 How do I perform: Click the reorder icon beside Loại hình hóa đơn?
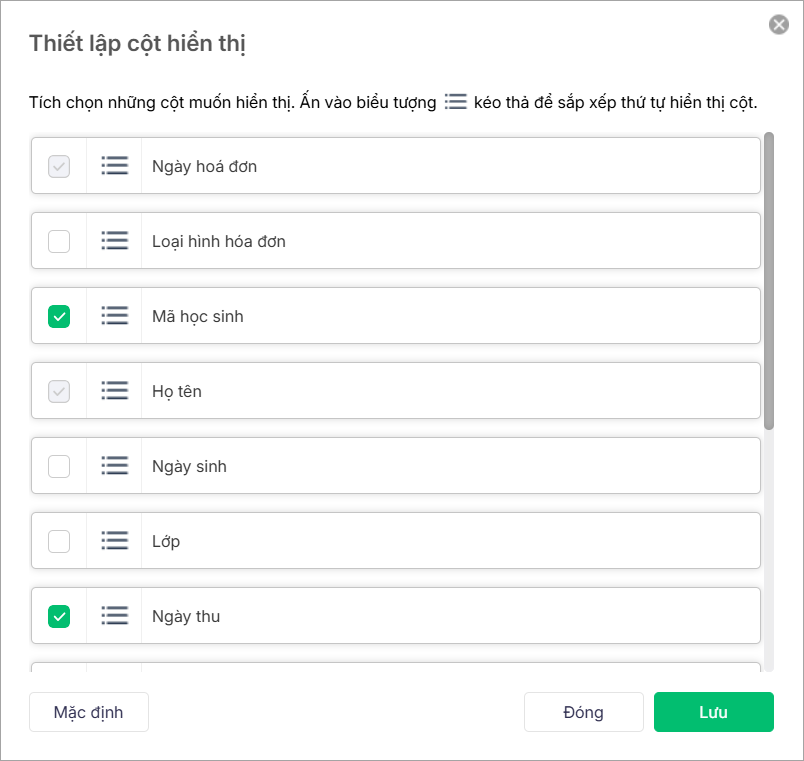[x=115, y=241]
